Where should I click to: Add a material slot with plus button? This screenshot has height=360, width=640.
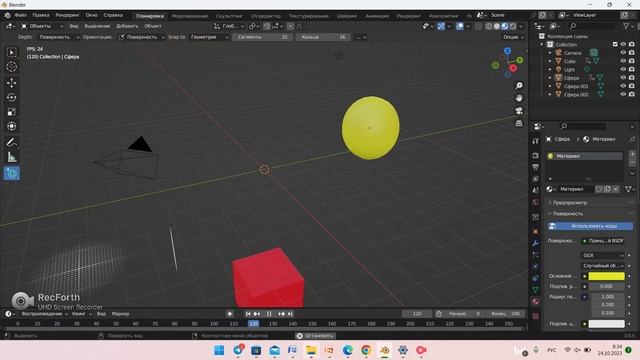click(x=632, y=154)
